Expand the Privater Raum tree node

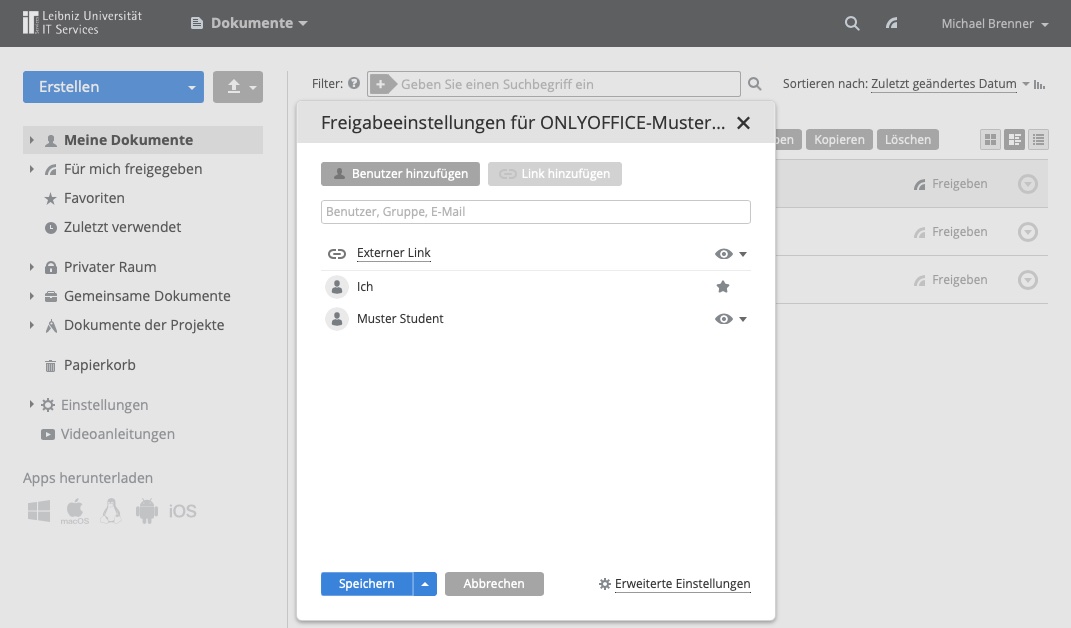31,267
